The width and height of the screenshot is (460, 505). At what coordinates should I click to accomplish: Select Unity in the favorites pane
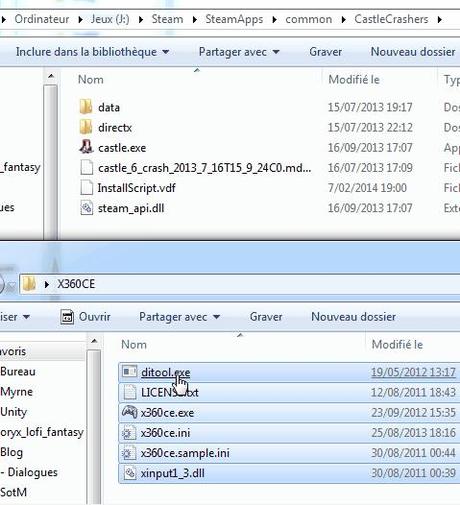tap(14, 412)
